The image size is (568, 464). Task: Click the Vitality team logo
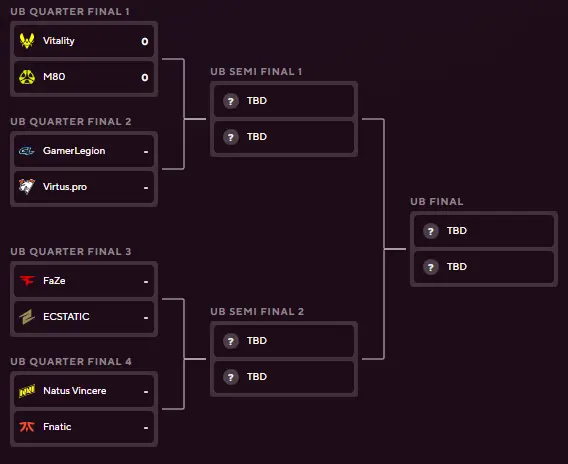pyautogui.click(x=27, y=41)
